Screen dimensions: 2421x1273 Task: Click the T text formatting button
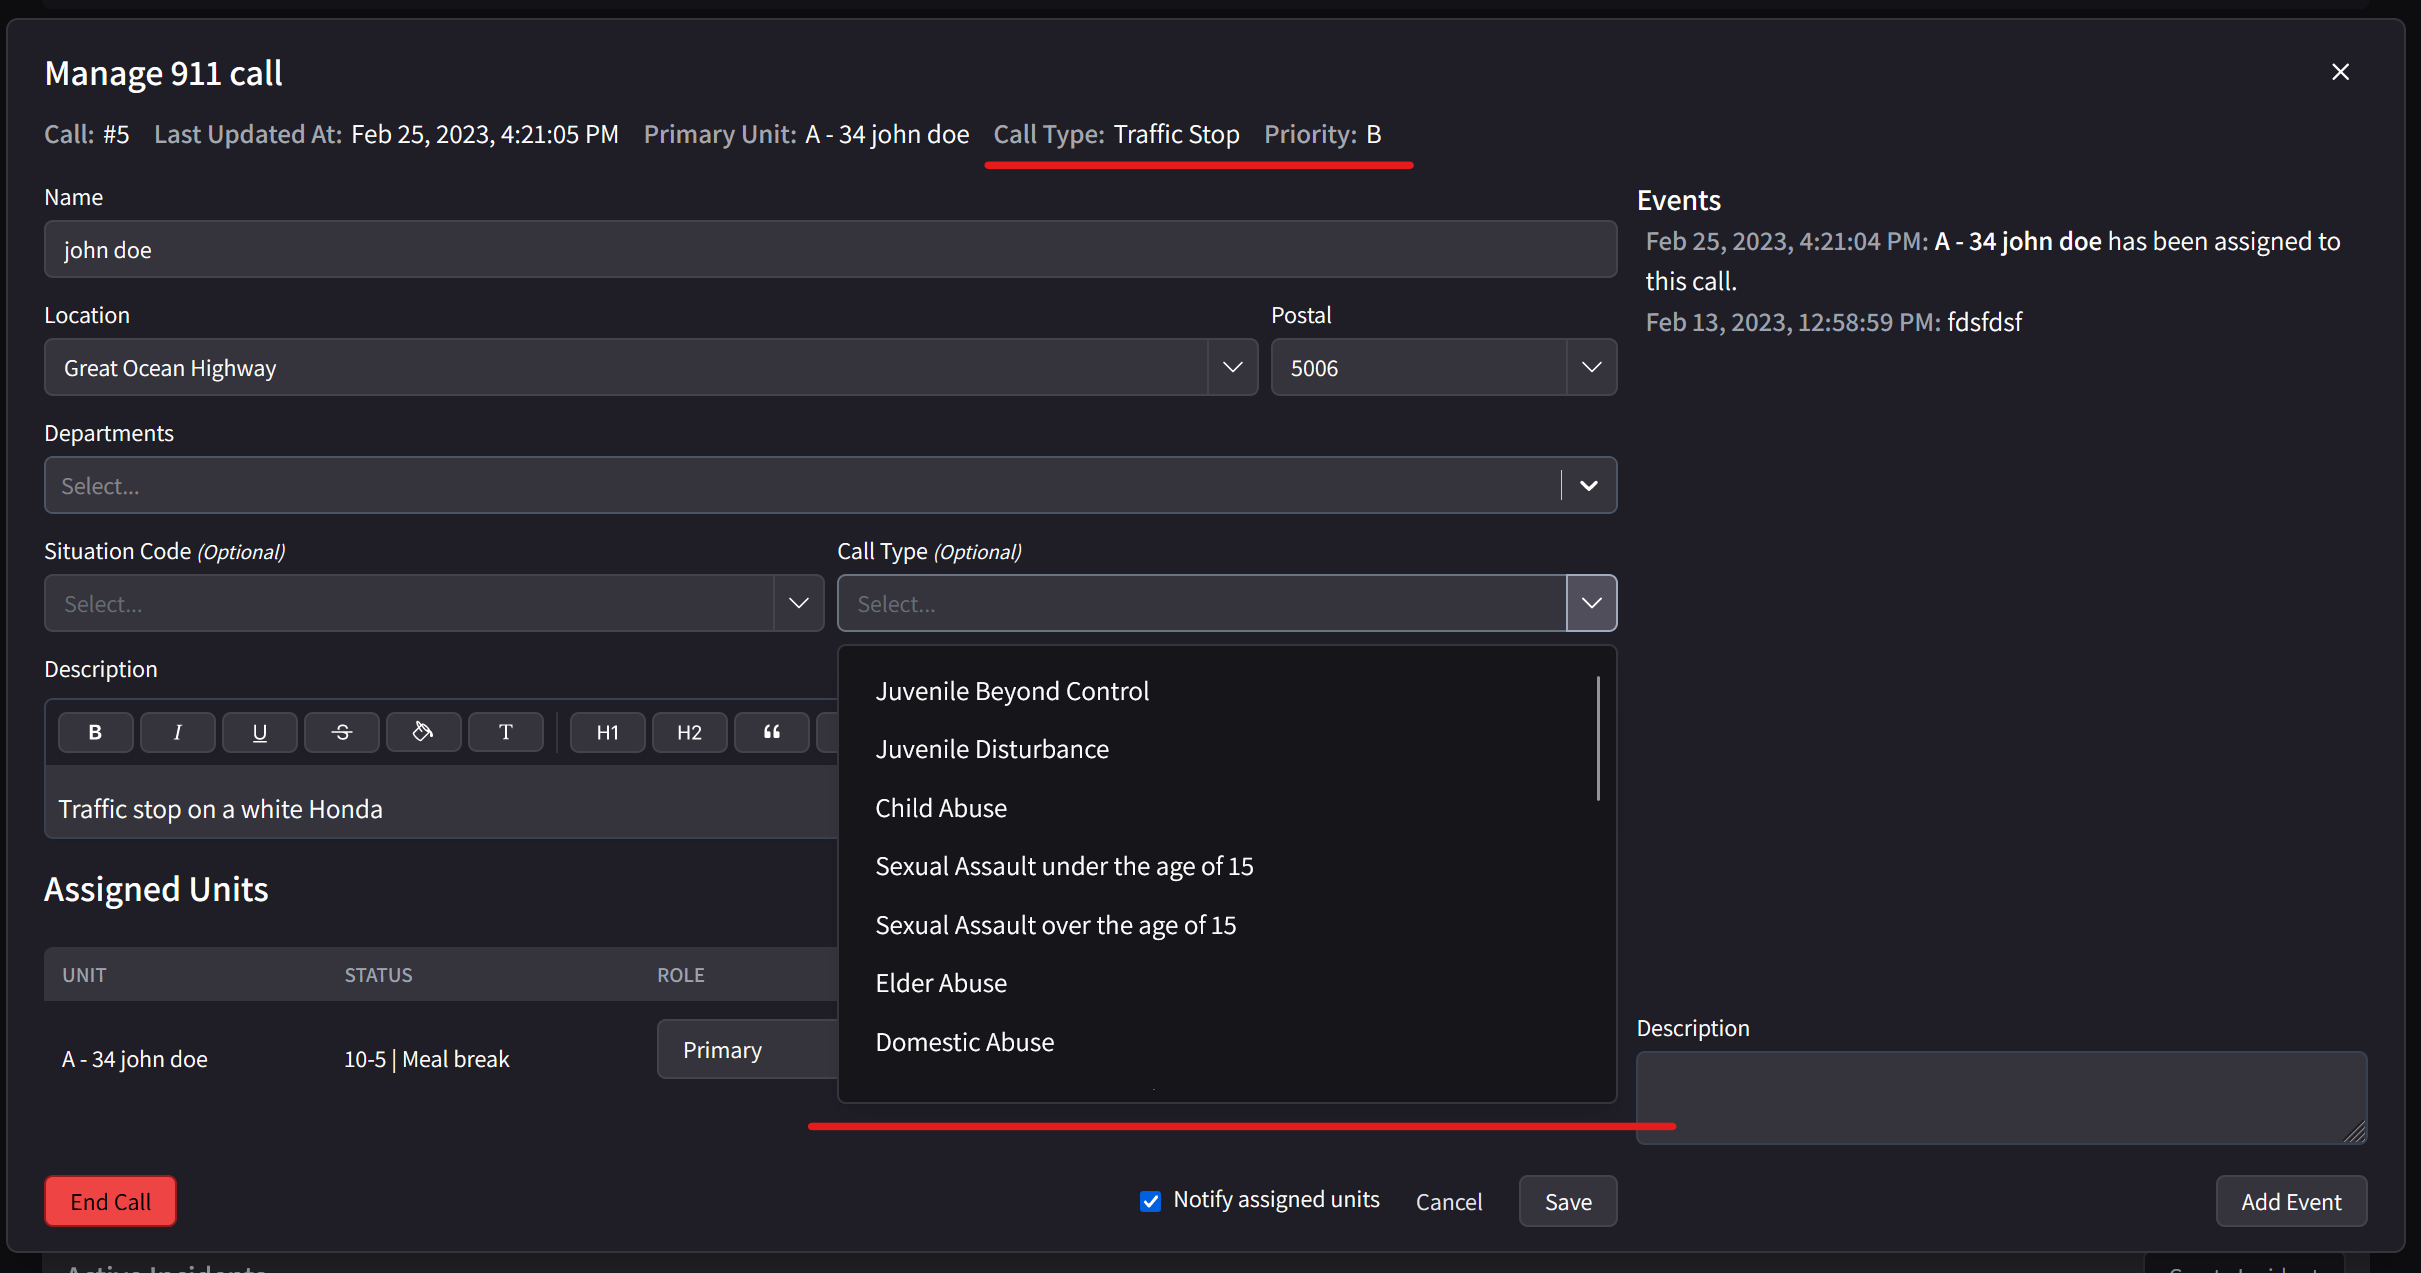(505, 732)
